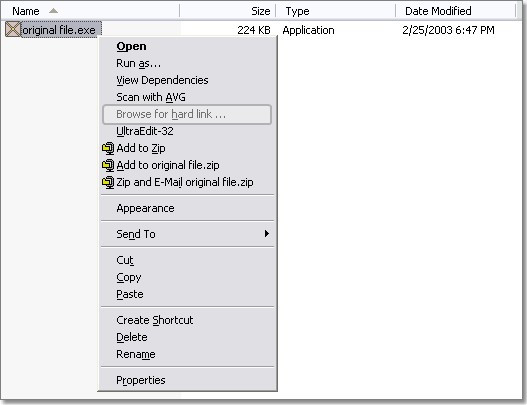This screenshot has width=527, height=405.
Task: Choose Cut from the context menu
Action: 187,260
